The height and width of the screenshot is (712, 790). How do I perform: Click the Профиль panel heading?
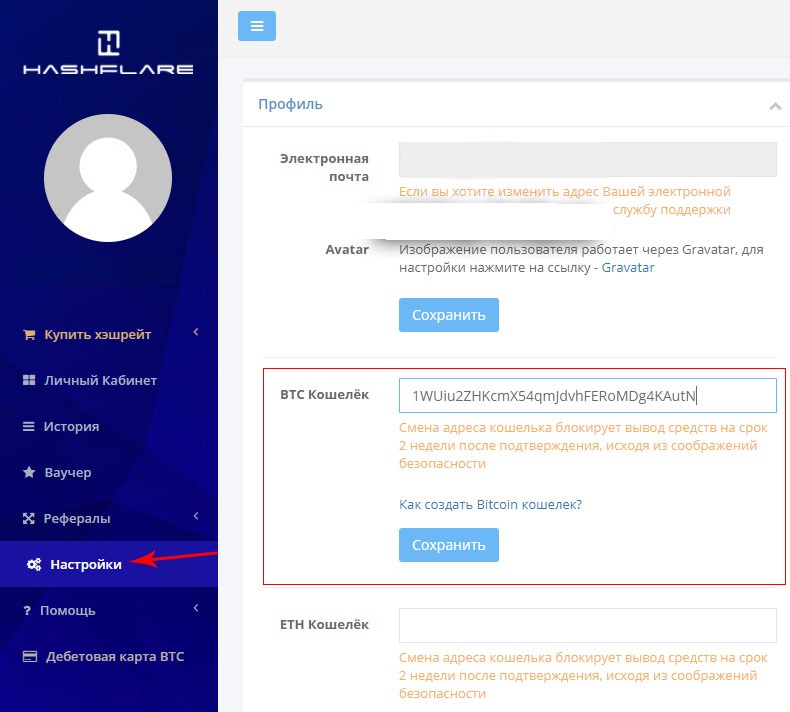(290, 104)
